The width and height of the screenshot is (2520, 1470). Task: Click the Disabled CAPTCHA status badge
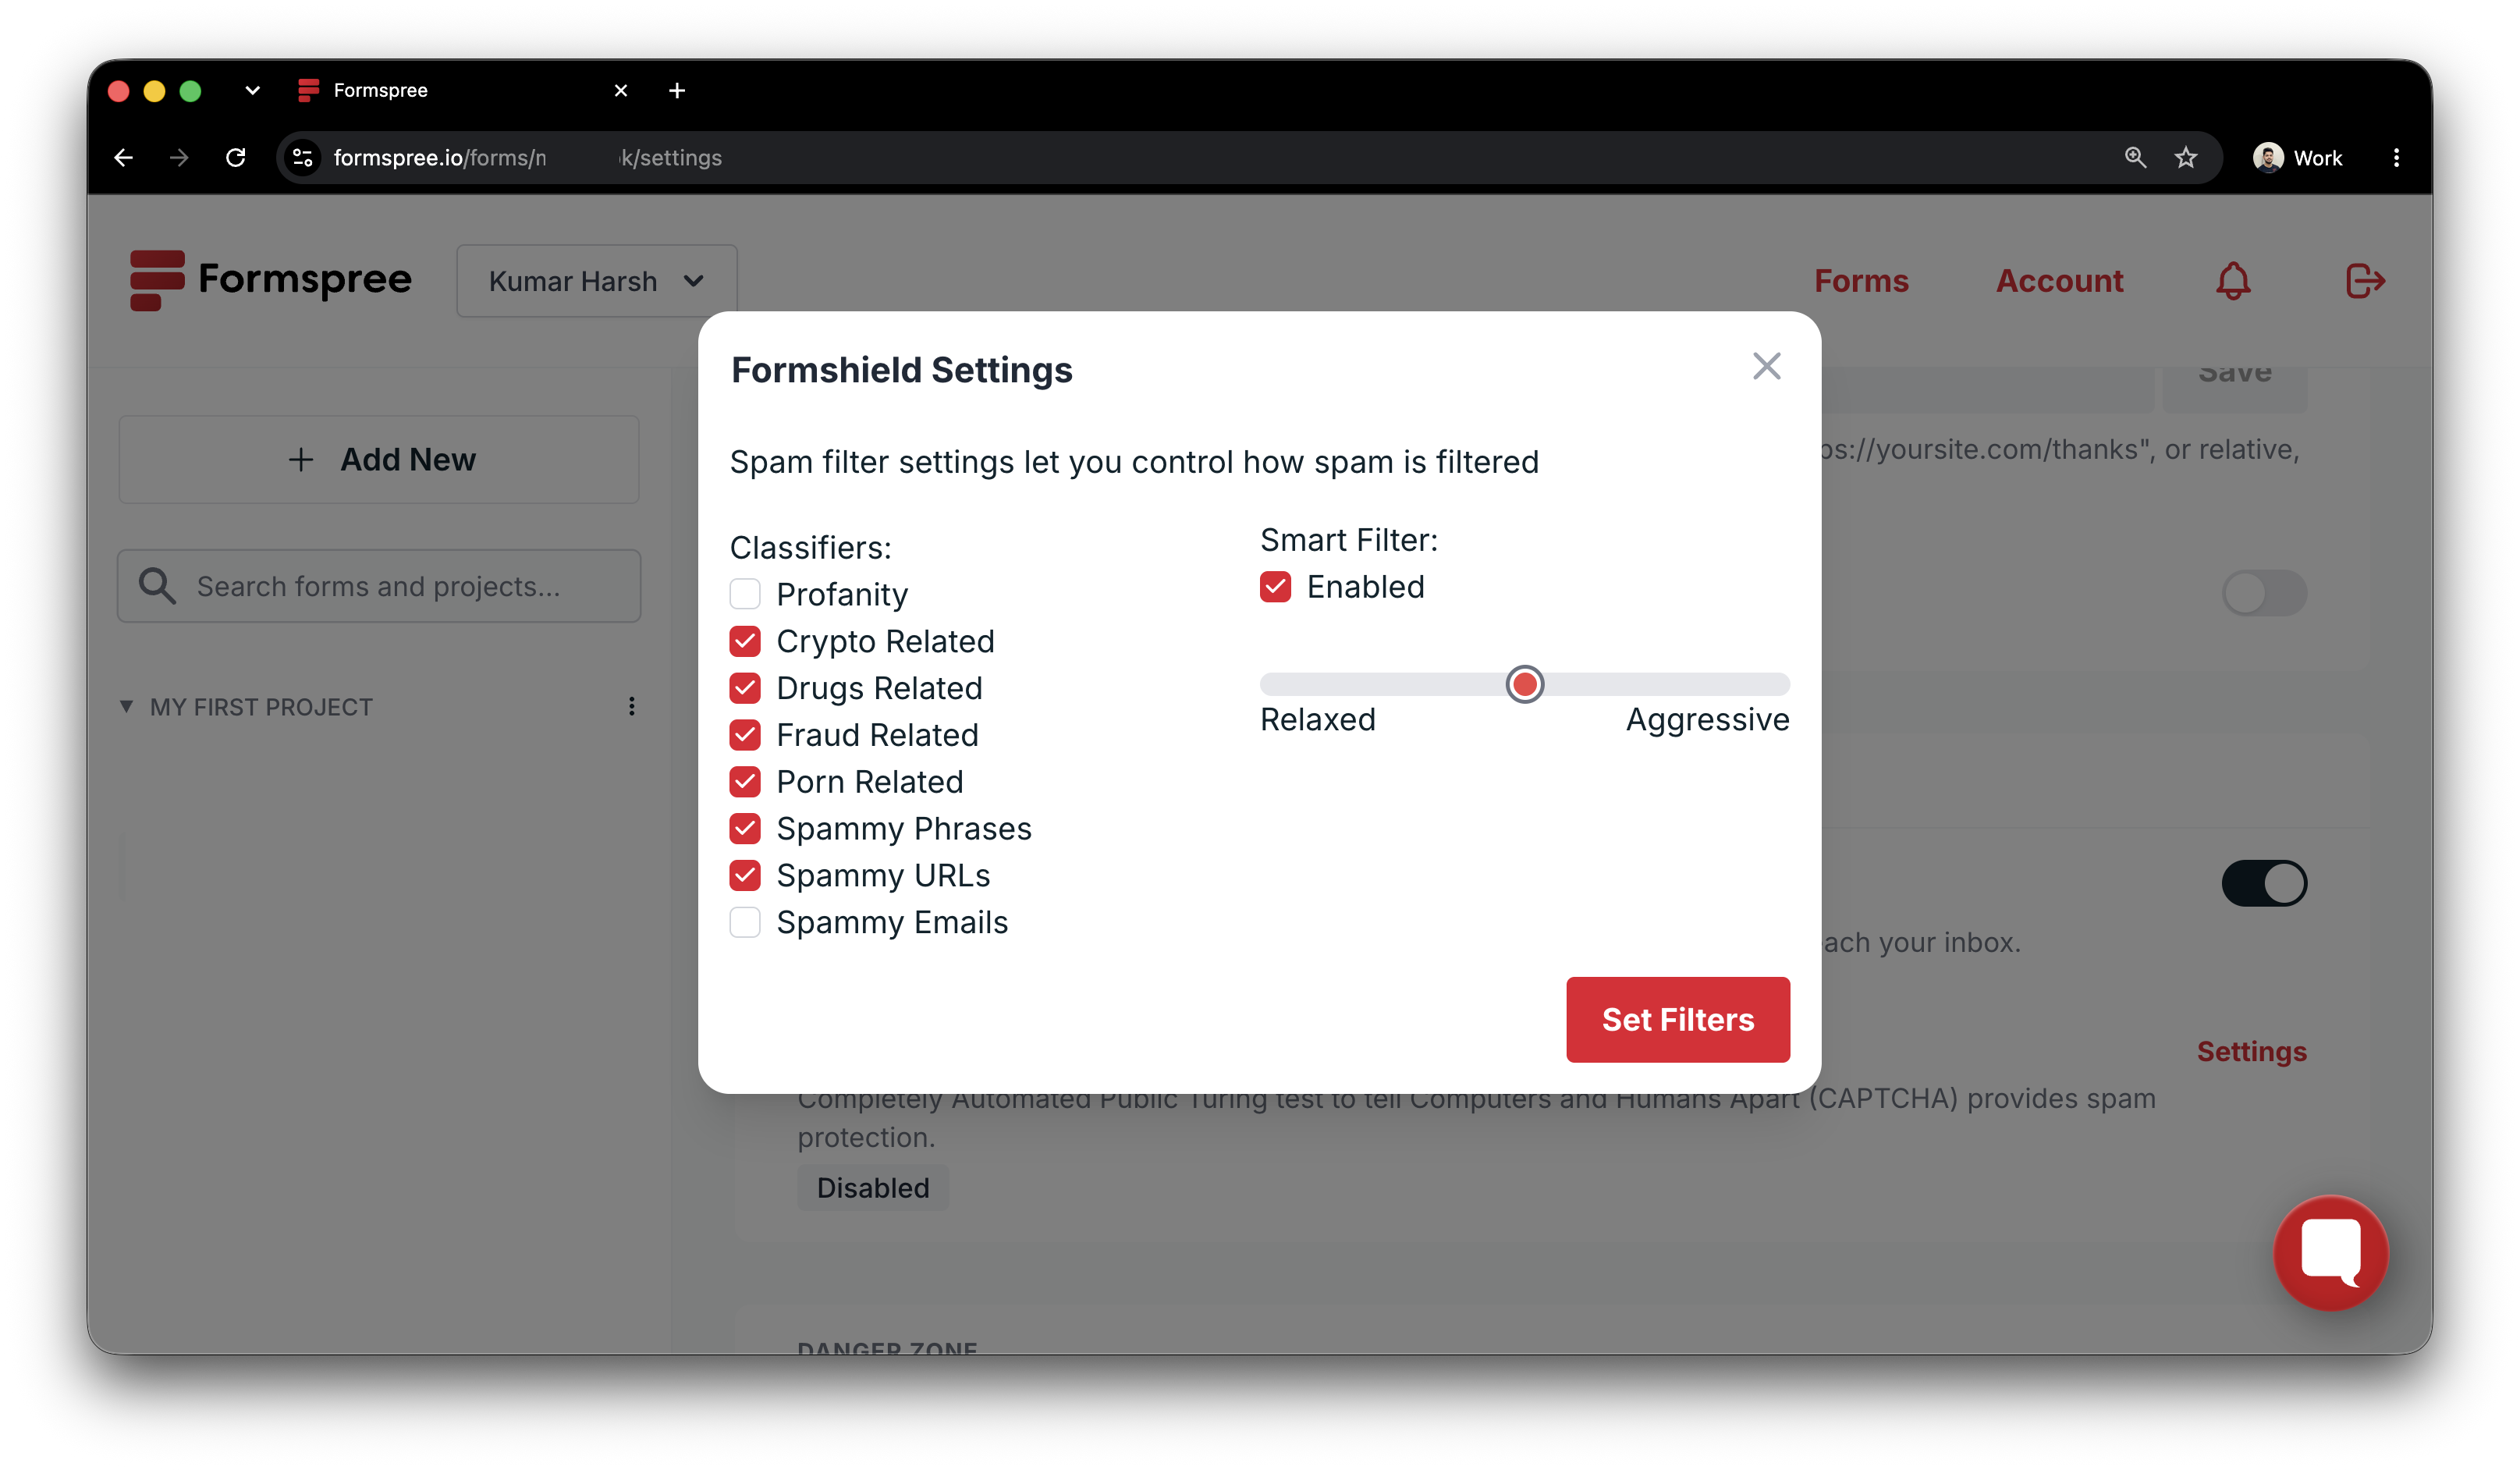tap(872, 1187)
